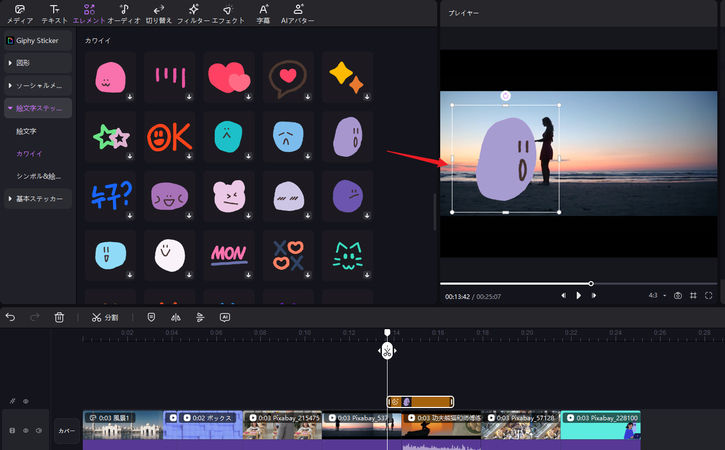
Task: Open the オーディオ audio panel
Action: [124, 13]
